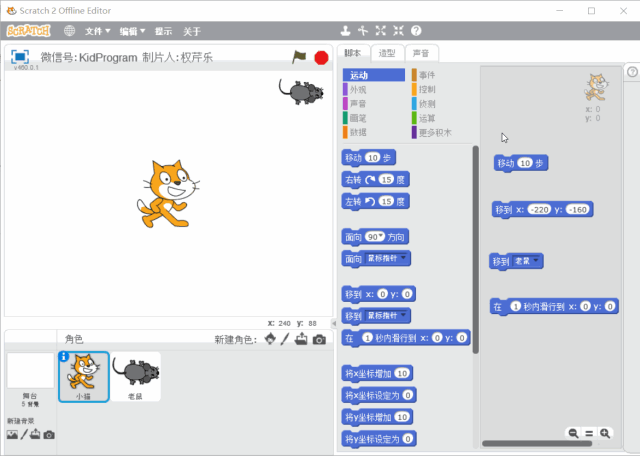Click the -160 y field in script block
Viewport: 640px width, 456px height.
click(578, 209)
